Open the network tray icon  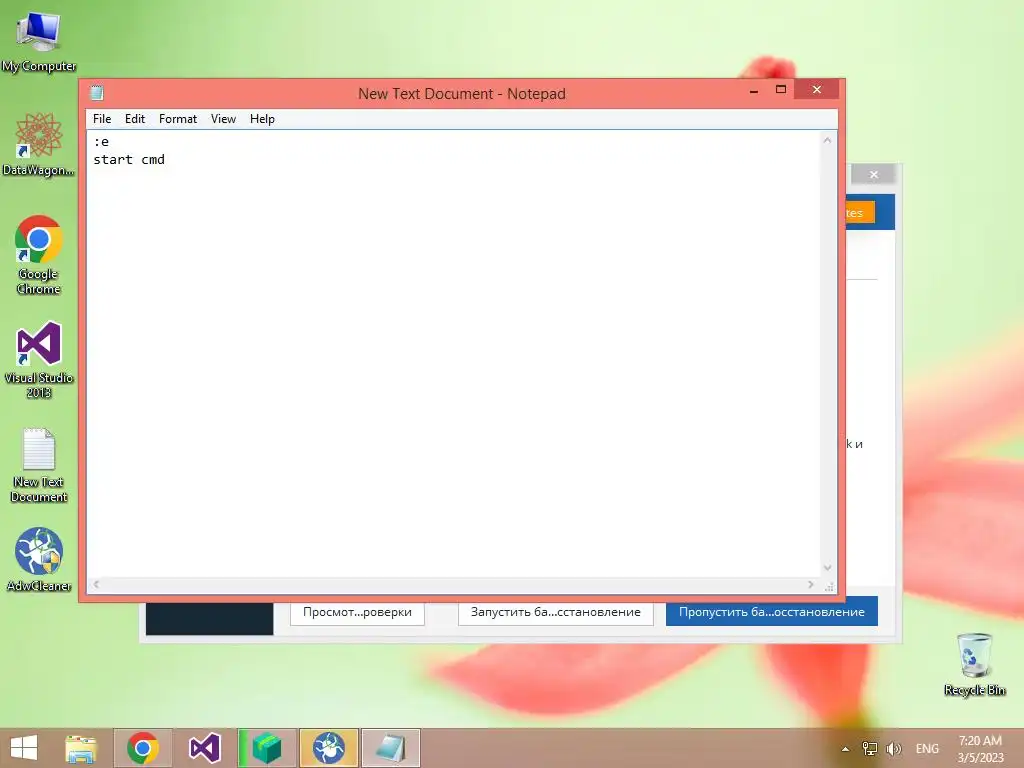869,749
